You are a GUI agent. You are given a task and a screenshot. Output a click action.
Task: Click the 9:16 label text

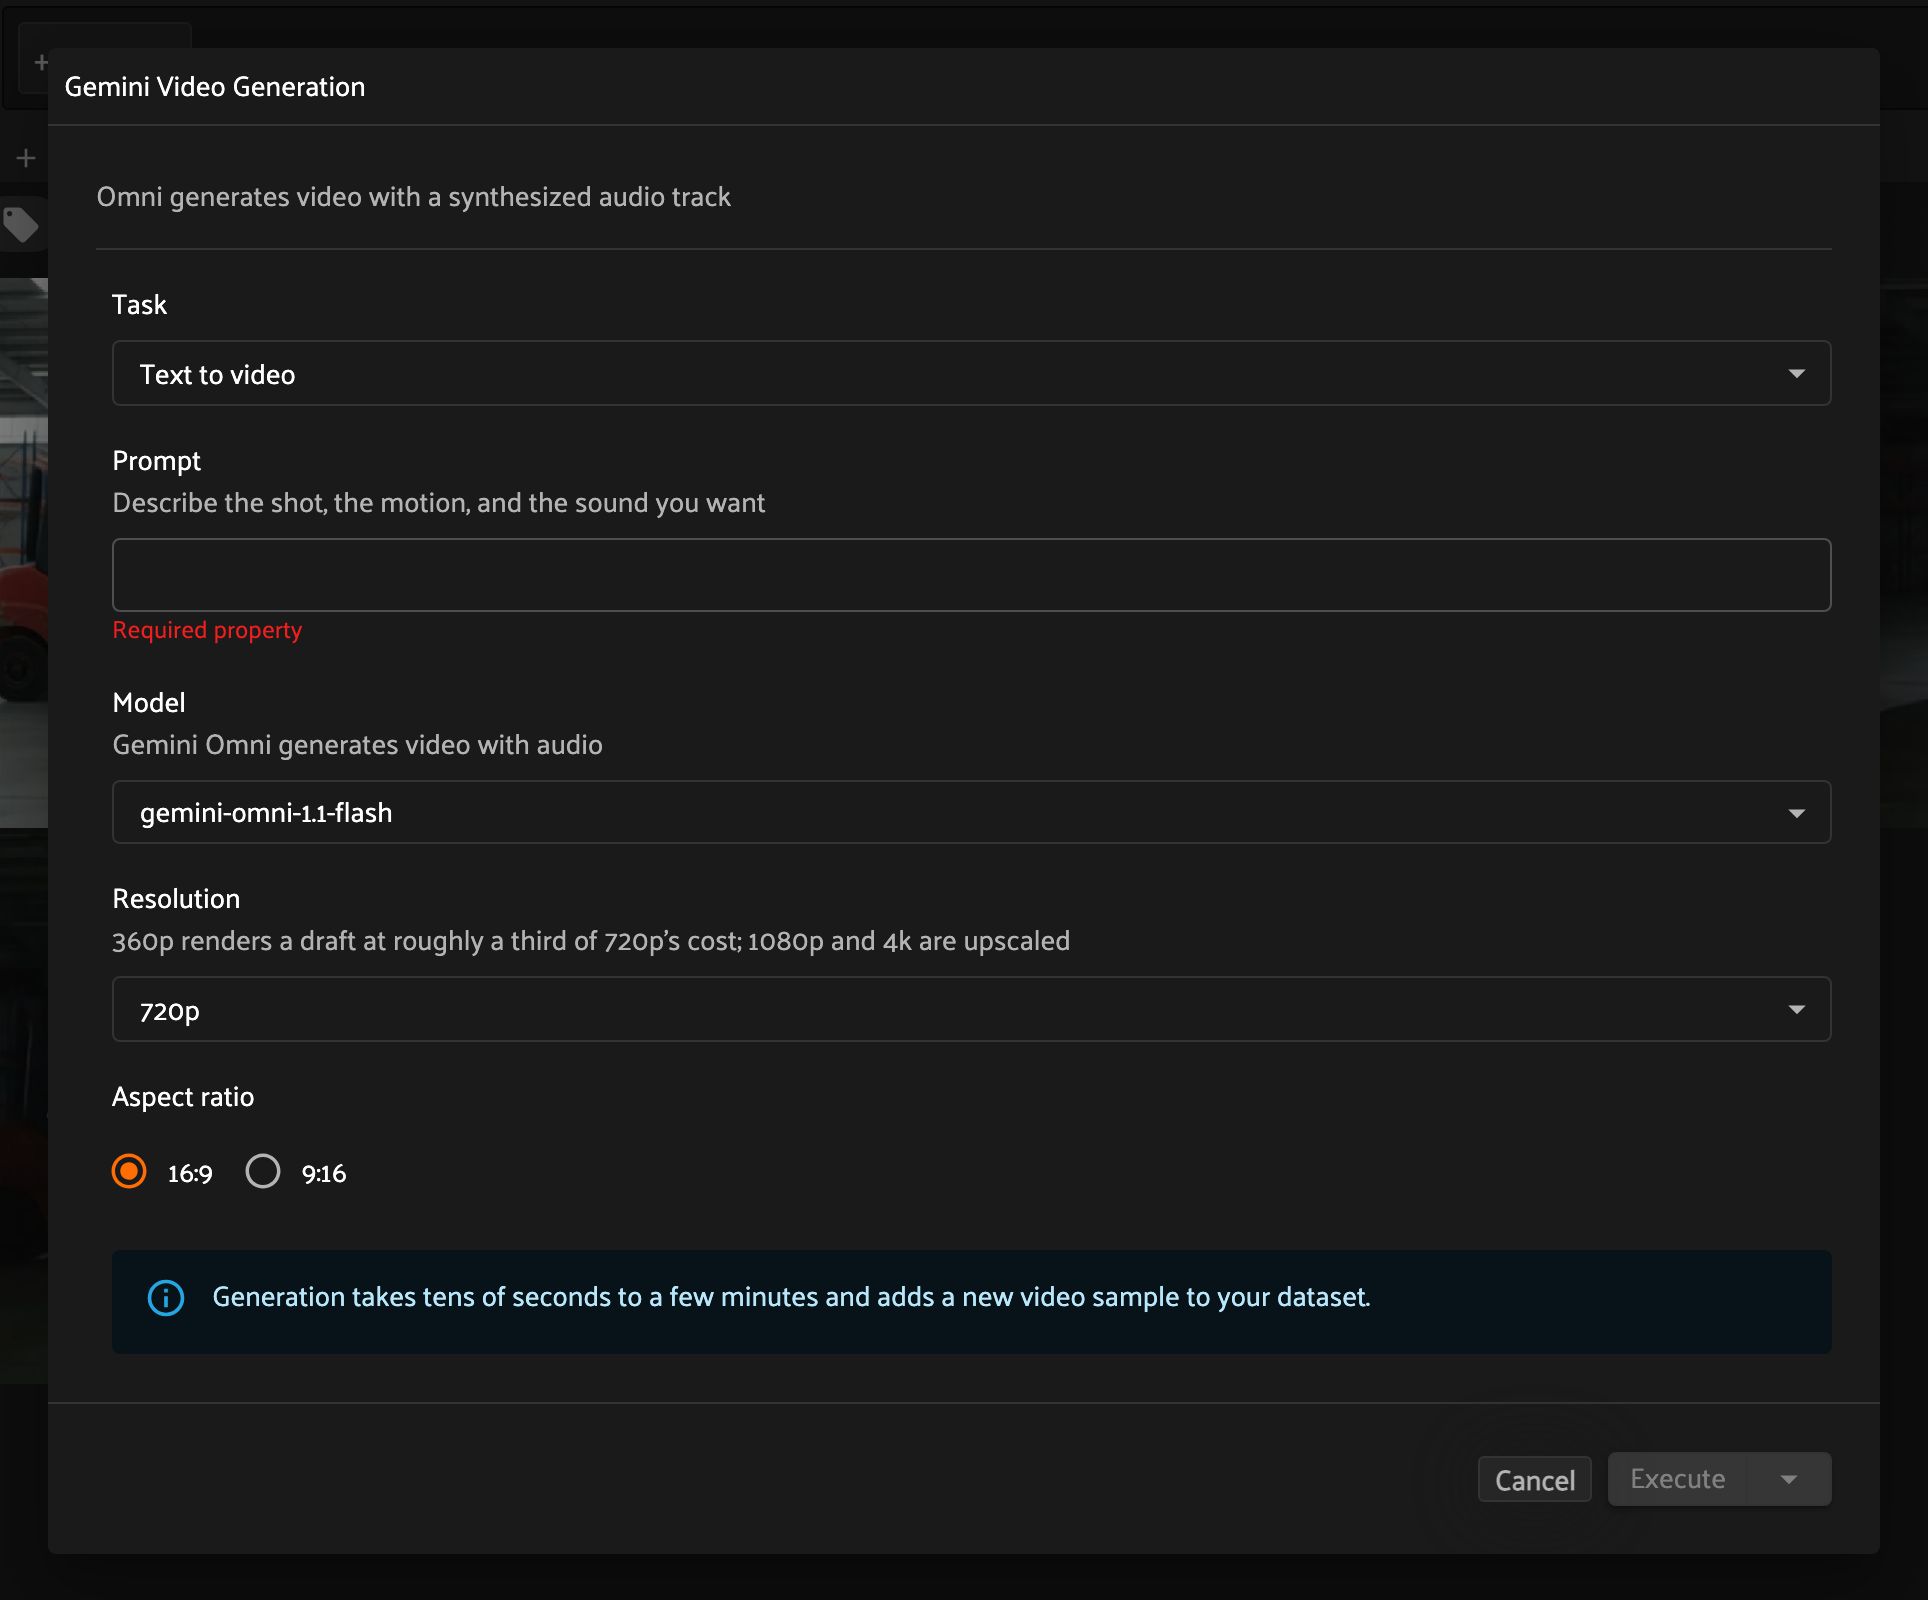[x=324, y=1174]
